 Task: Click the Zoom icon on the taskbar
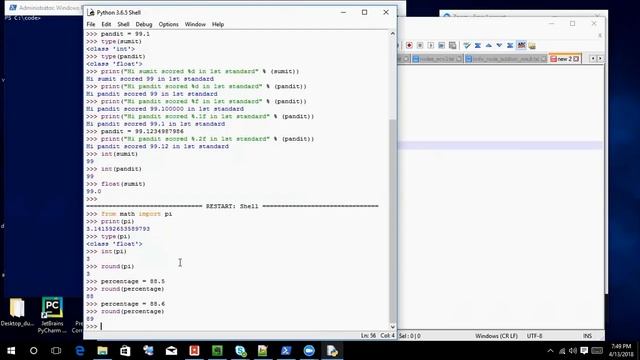click(309, 351)
